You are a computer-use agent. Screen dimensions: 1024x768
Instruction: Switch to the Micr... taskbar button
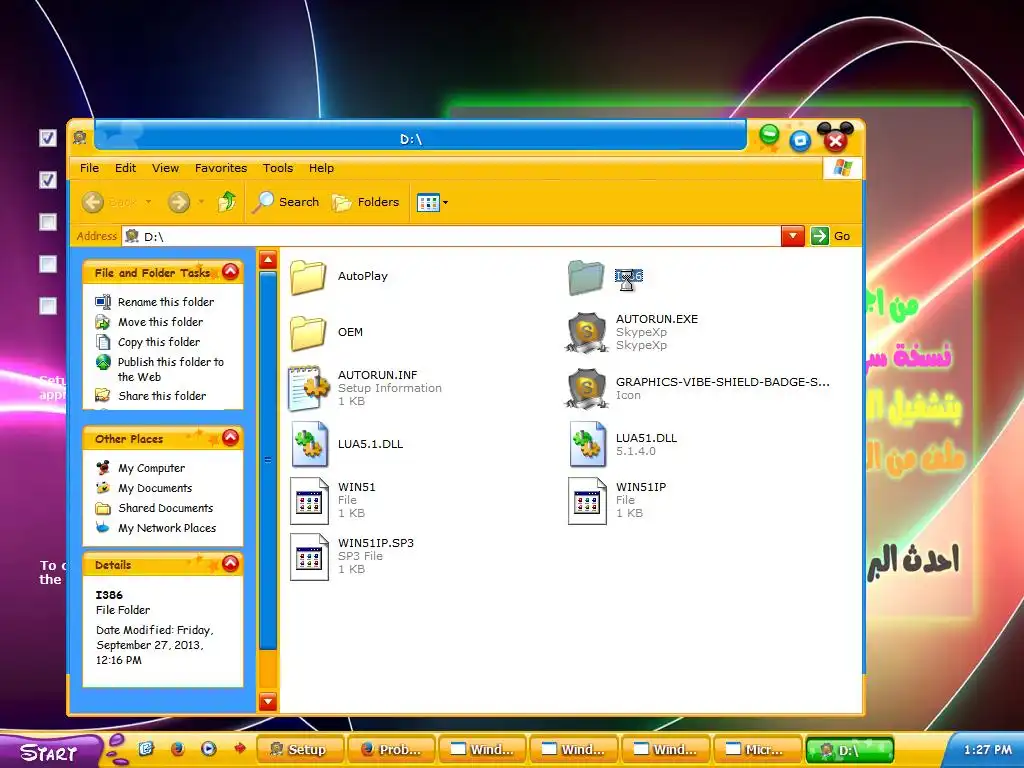[x=756, y=749]
